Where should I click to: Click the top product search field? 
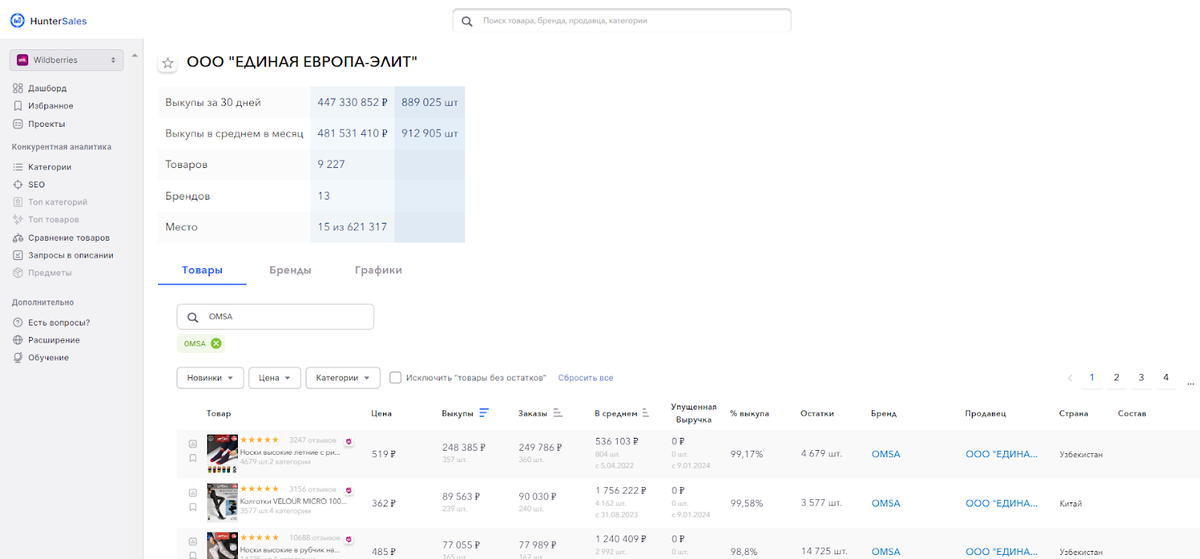pyautogui.click(x=621, y=20)
